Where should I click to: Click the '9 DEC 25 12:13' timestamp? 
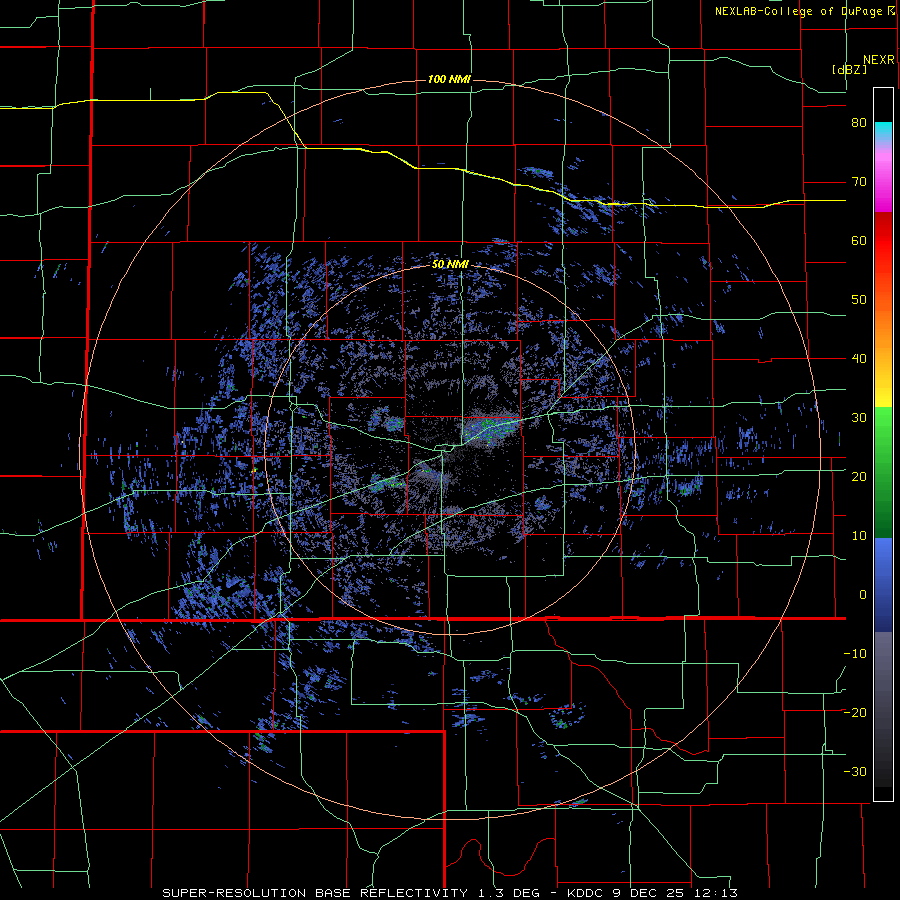[675, 893]
